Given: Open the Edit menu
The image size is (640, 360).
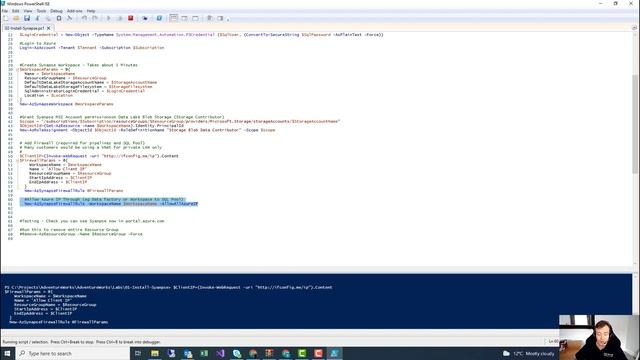Looking at the screenshot, I should point(16,11).
